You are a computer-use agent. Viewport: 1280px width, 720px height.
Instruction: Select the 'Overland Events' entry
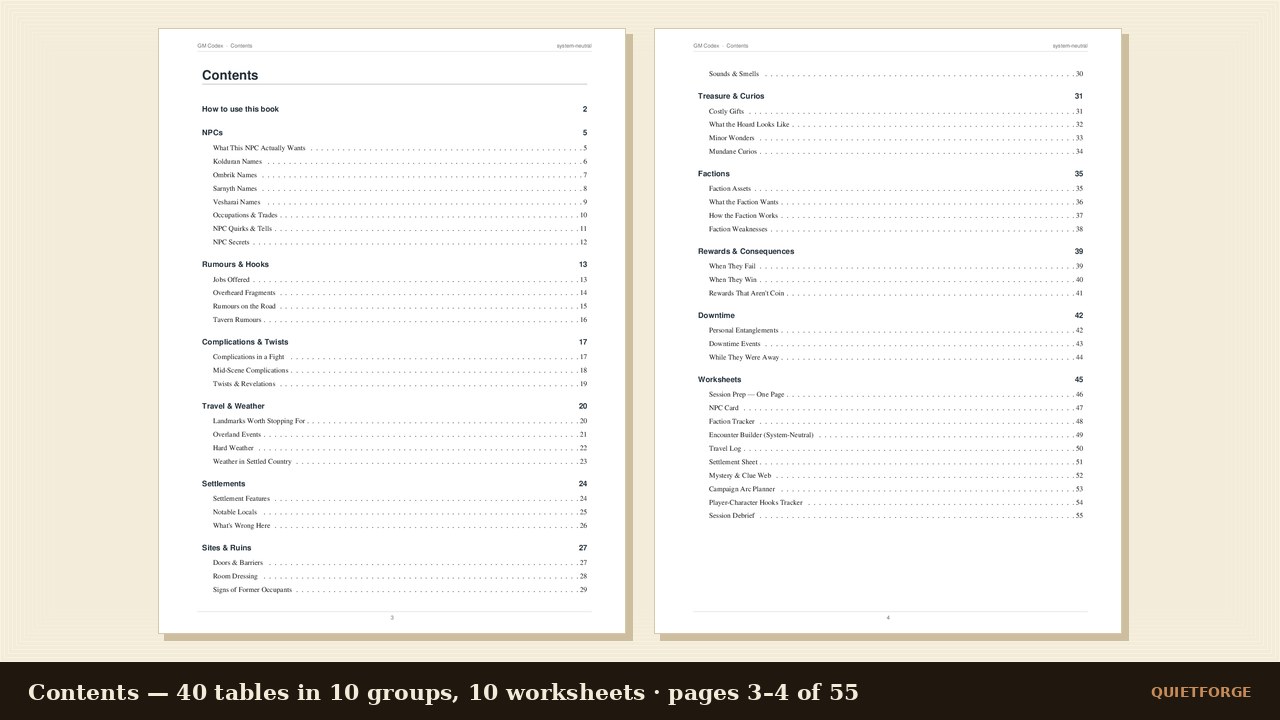(x=400, y=435)
